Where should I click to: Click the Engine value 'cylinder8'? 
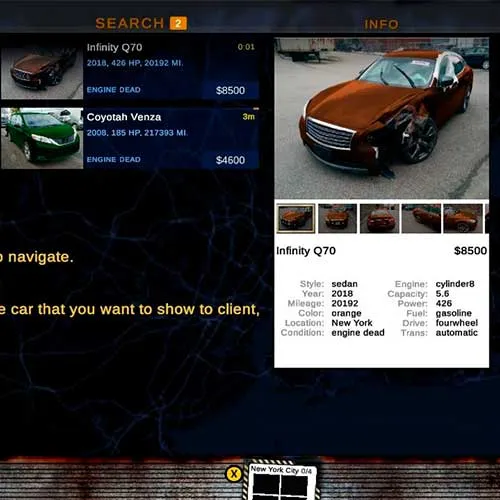pyautogui.click(x=455, y=284)
